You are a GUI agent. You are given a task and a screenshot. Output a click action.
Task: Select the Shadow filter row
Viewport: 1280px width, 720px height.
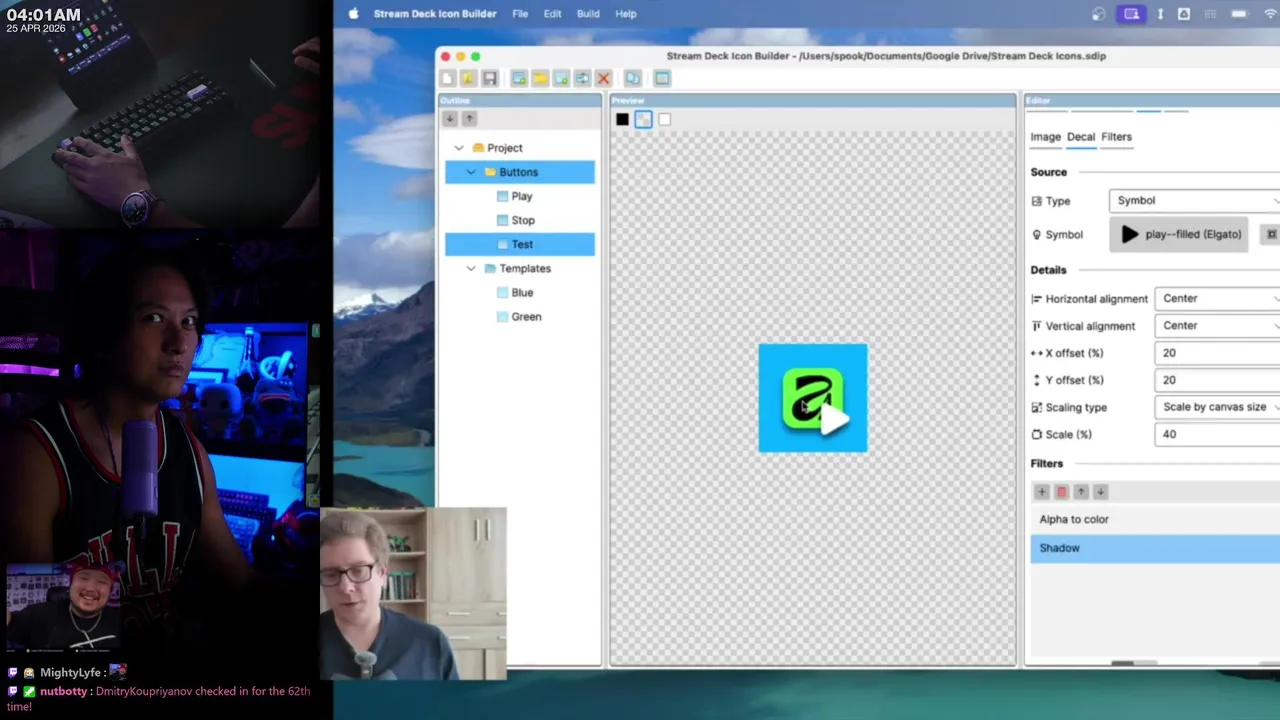[x=1155, y=548]
